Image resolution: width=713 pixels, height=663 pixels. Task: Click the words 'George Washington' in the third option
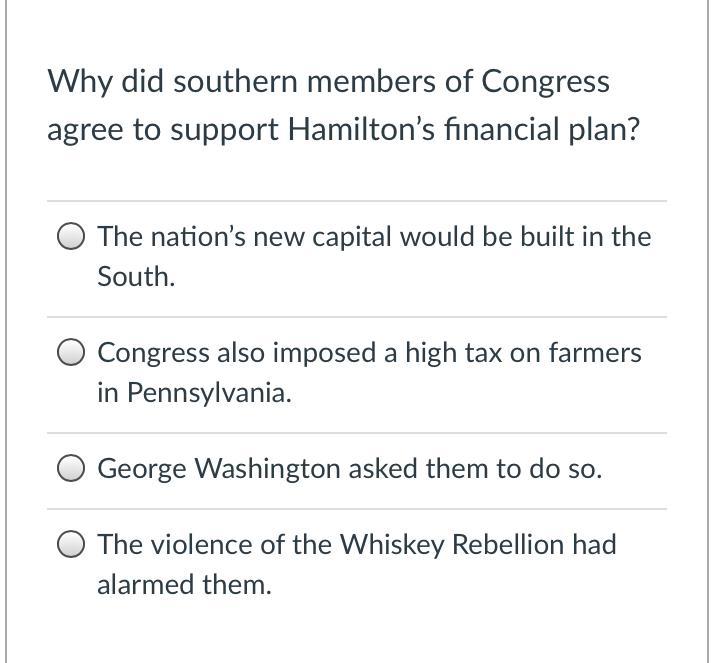pyautogui.click(x=219, y=469)
